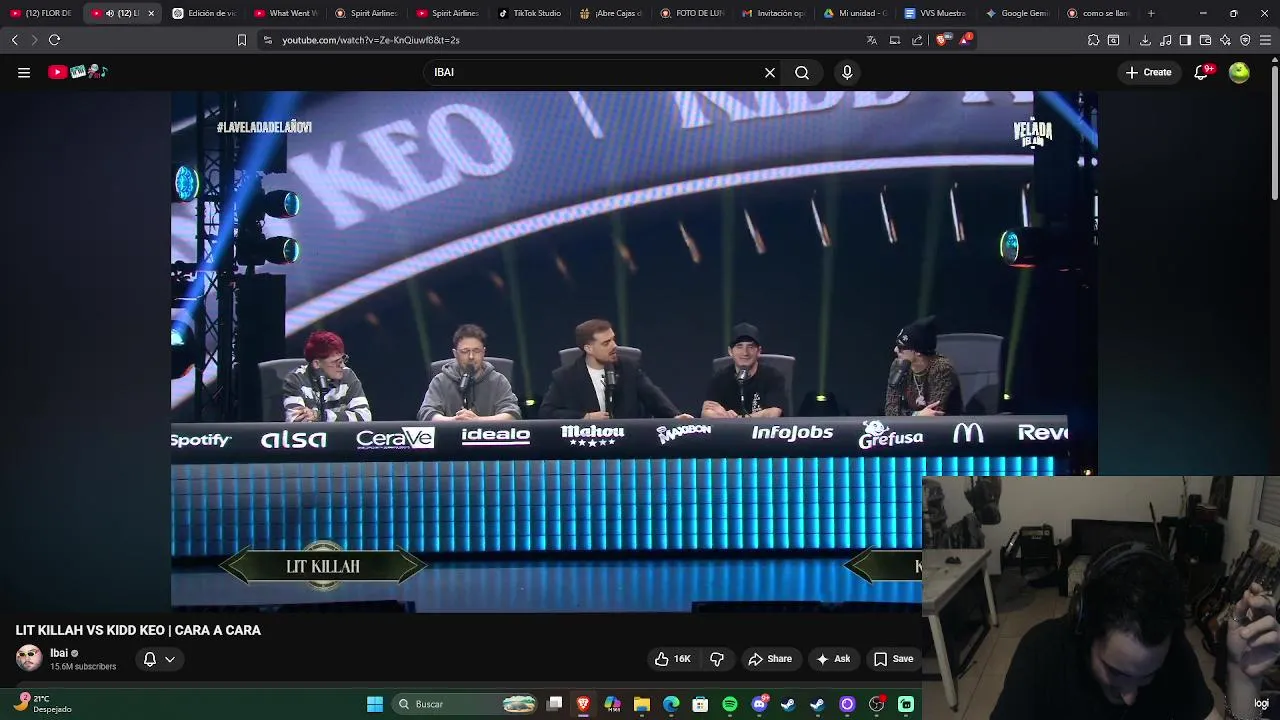The image size is (1280, 720).
Task: Open the YouTube account avatar menu
Action: click(1239, 72)
